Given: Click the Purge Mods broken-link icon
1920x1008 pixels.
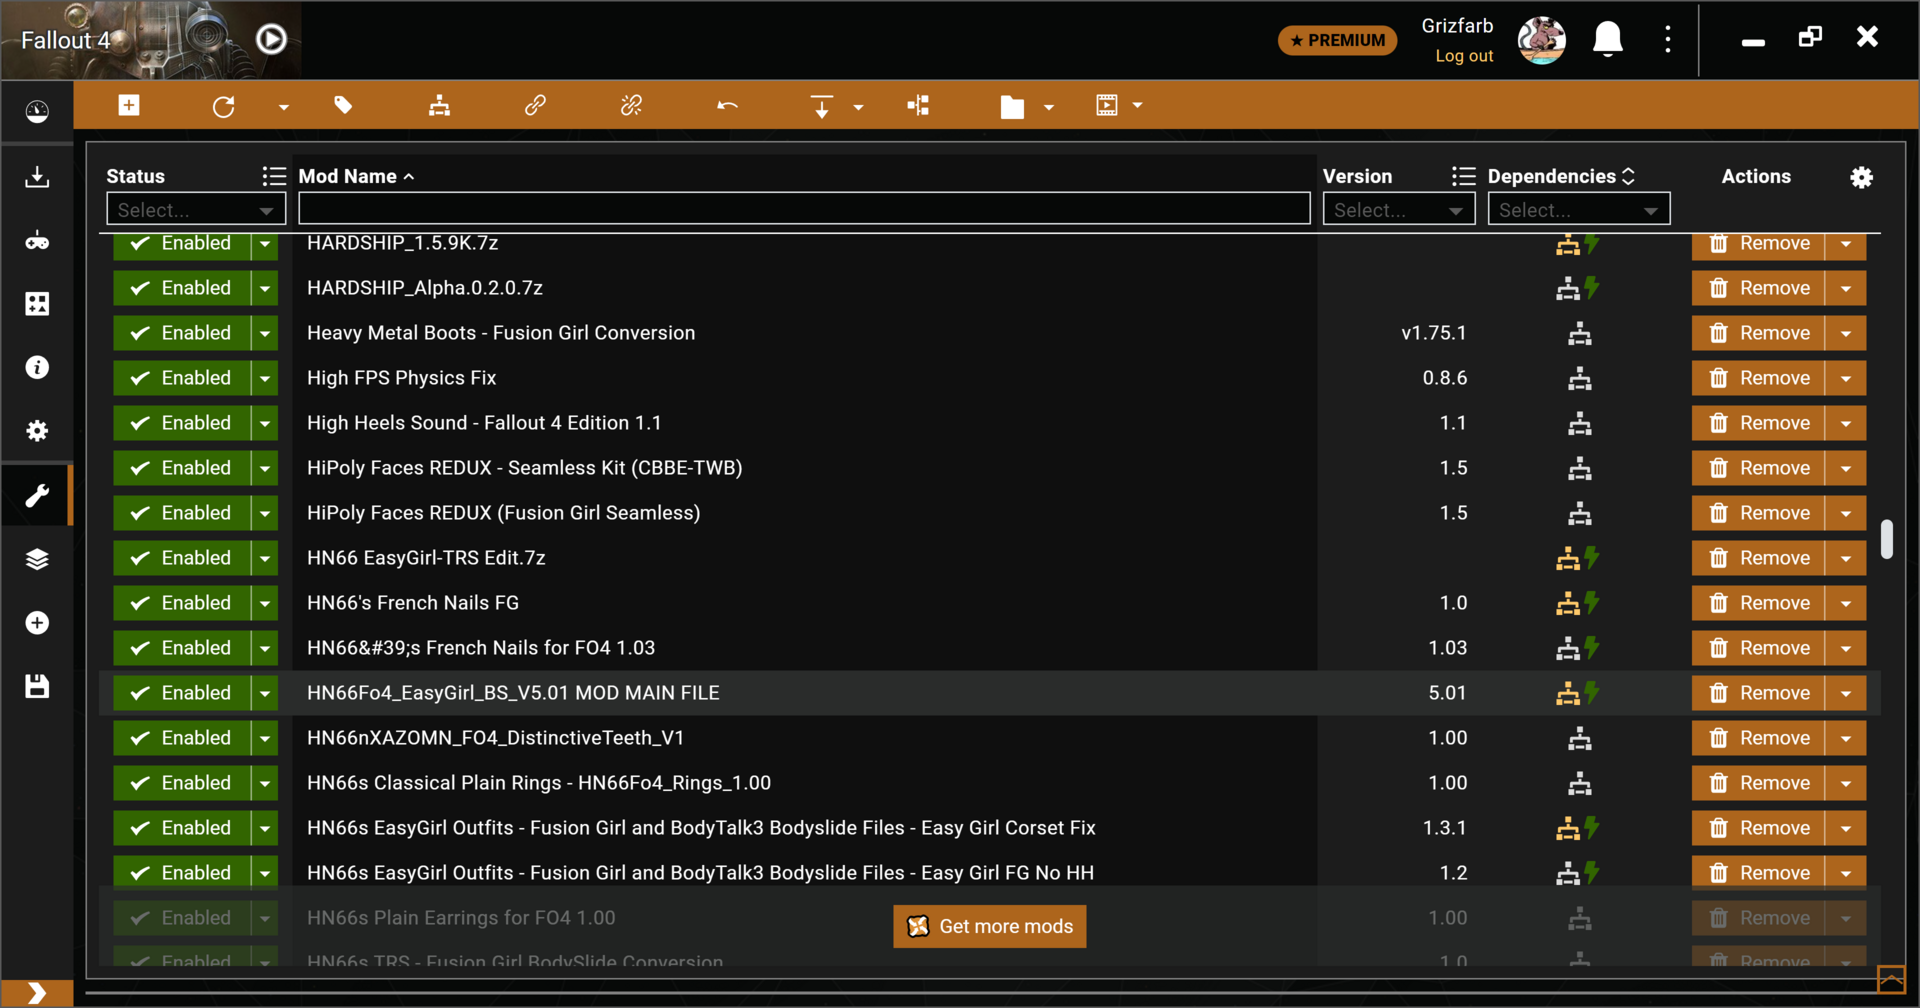Looking at the screenshot, I should coord(631,105).
